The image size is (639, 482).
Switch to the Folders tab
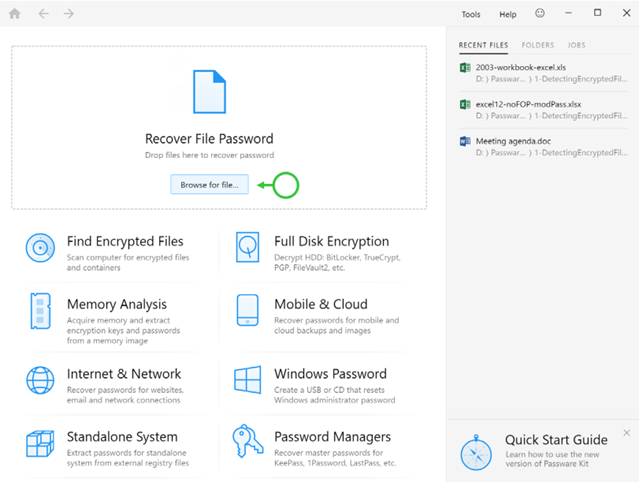(x=537, y=45)
